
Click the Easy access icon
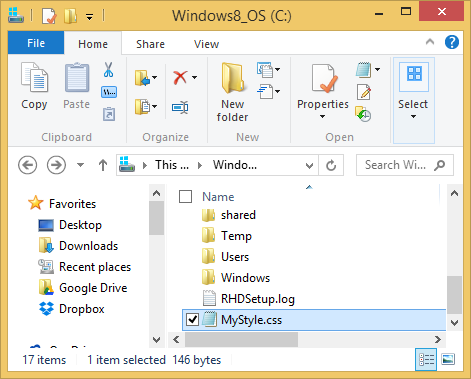click(x=265, y=92)
